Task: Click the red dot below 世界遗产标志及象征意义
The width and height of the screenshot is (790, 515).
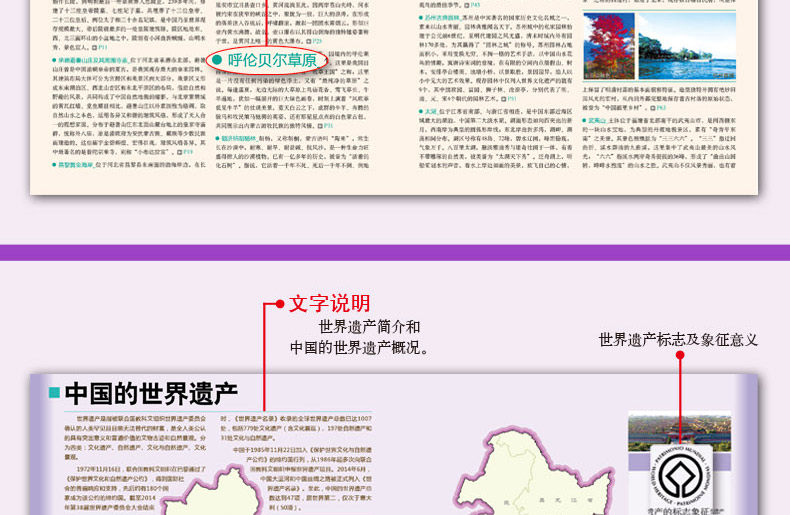Action: [680, 355]
